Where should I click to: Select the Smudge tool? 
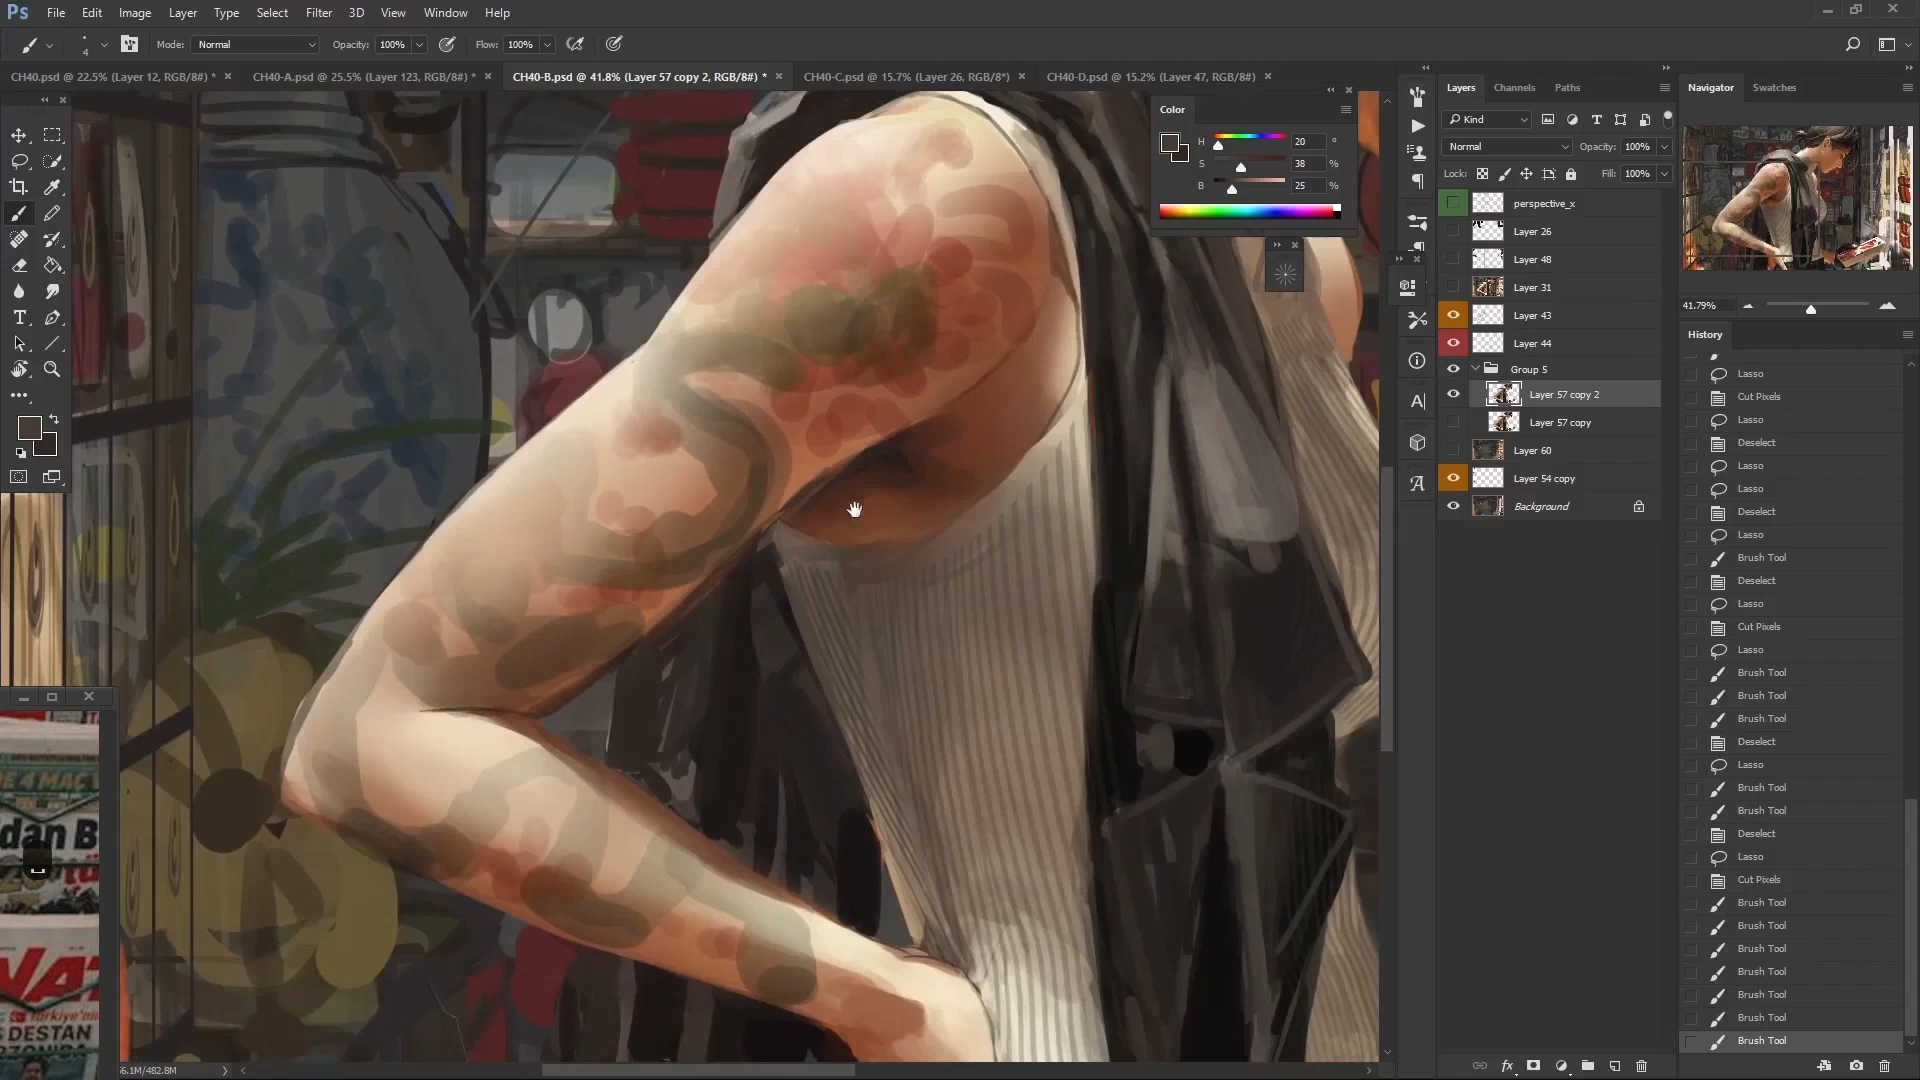[x=53, y=291]
